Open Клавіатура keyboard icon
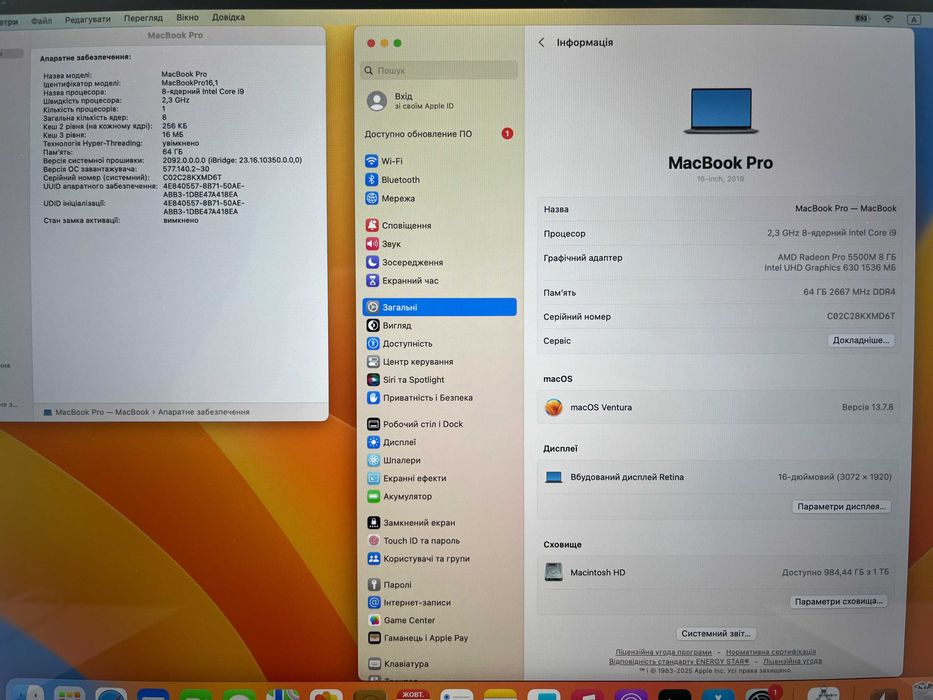 (x=374, y=664)
